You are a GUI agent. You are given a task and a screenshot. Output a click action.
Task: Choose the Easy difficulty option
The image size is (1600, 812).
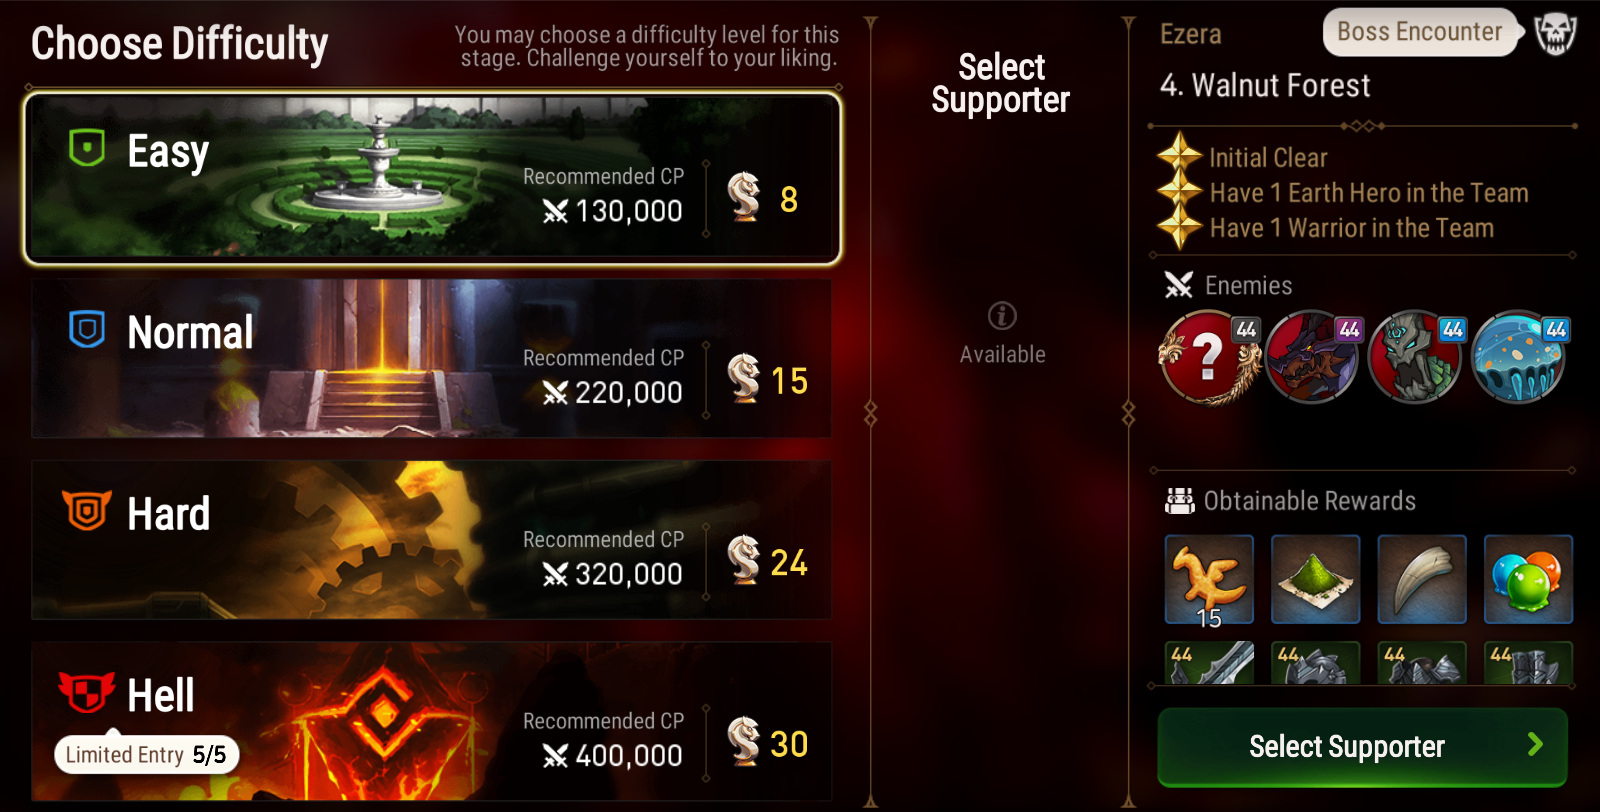(432, 179)
